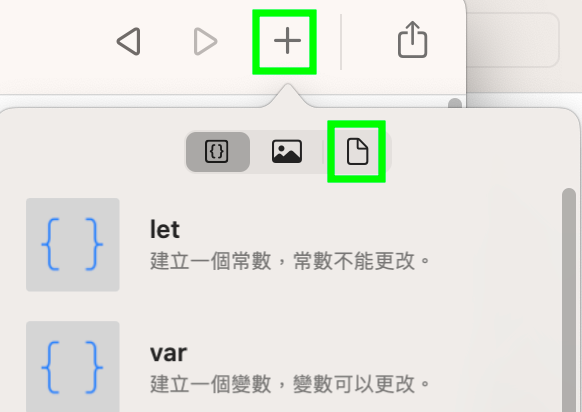This screenshot has height=412, width=582.
Task: Click the editor scrollbar behind the popover
Action: 455,103
